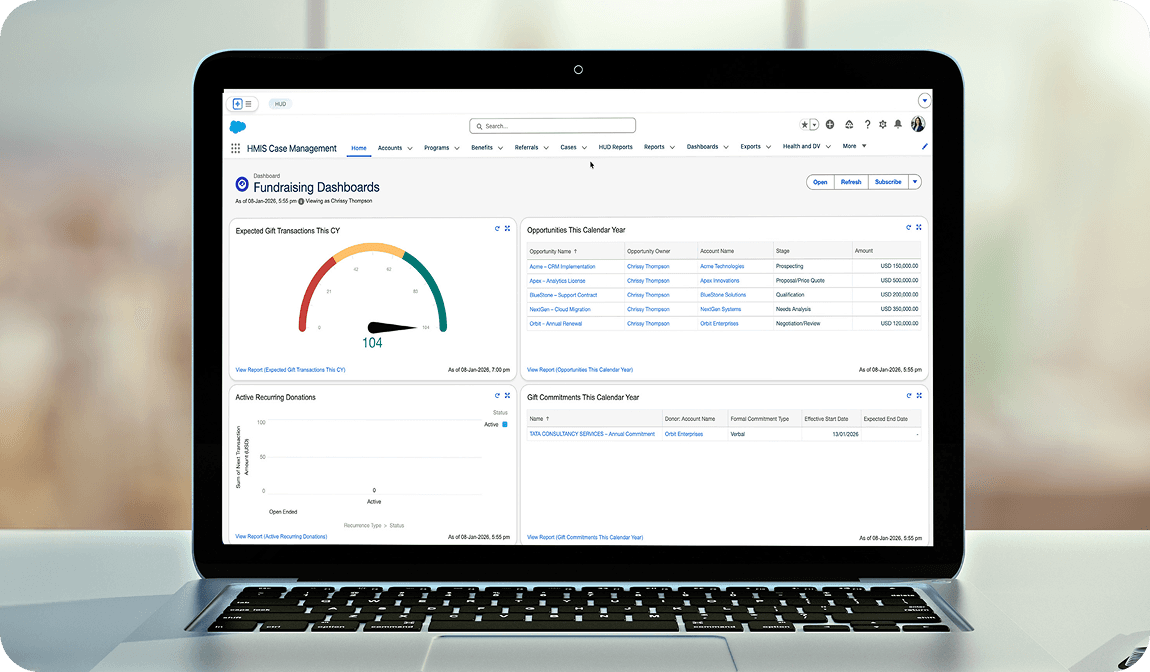Image resolution: width=1150 pixels, height=672 pixels.
Task: Expand the Cases tab chevron
Action: click(x=584, y=147)
